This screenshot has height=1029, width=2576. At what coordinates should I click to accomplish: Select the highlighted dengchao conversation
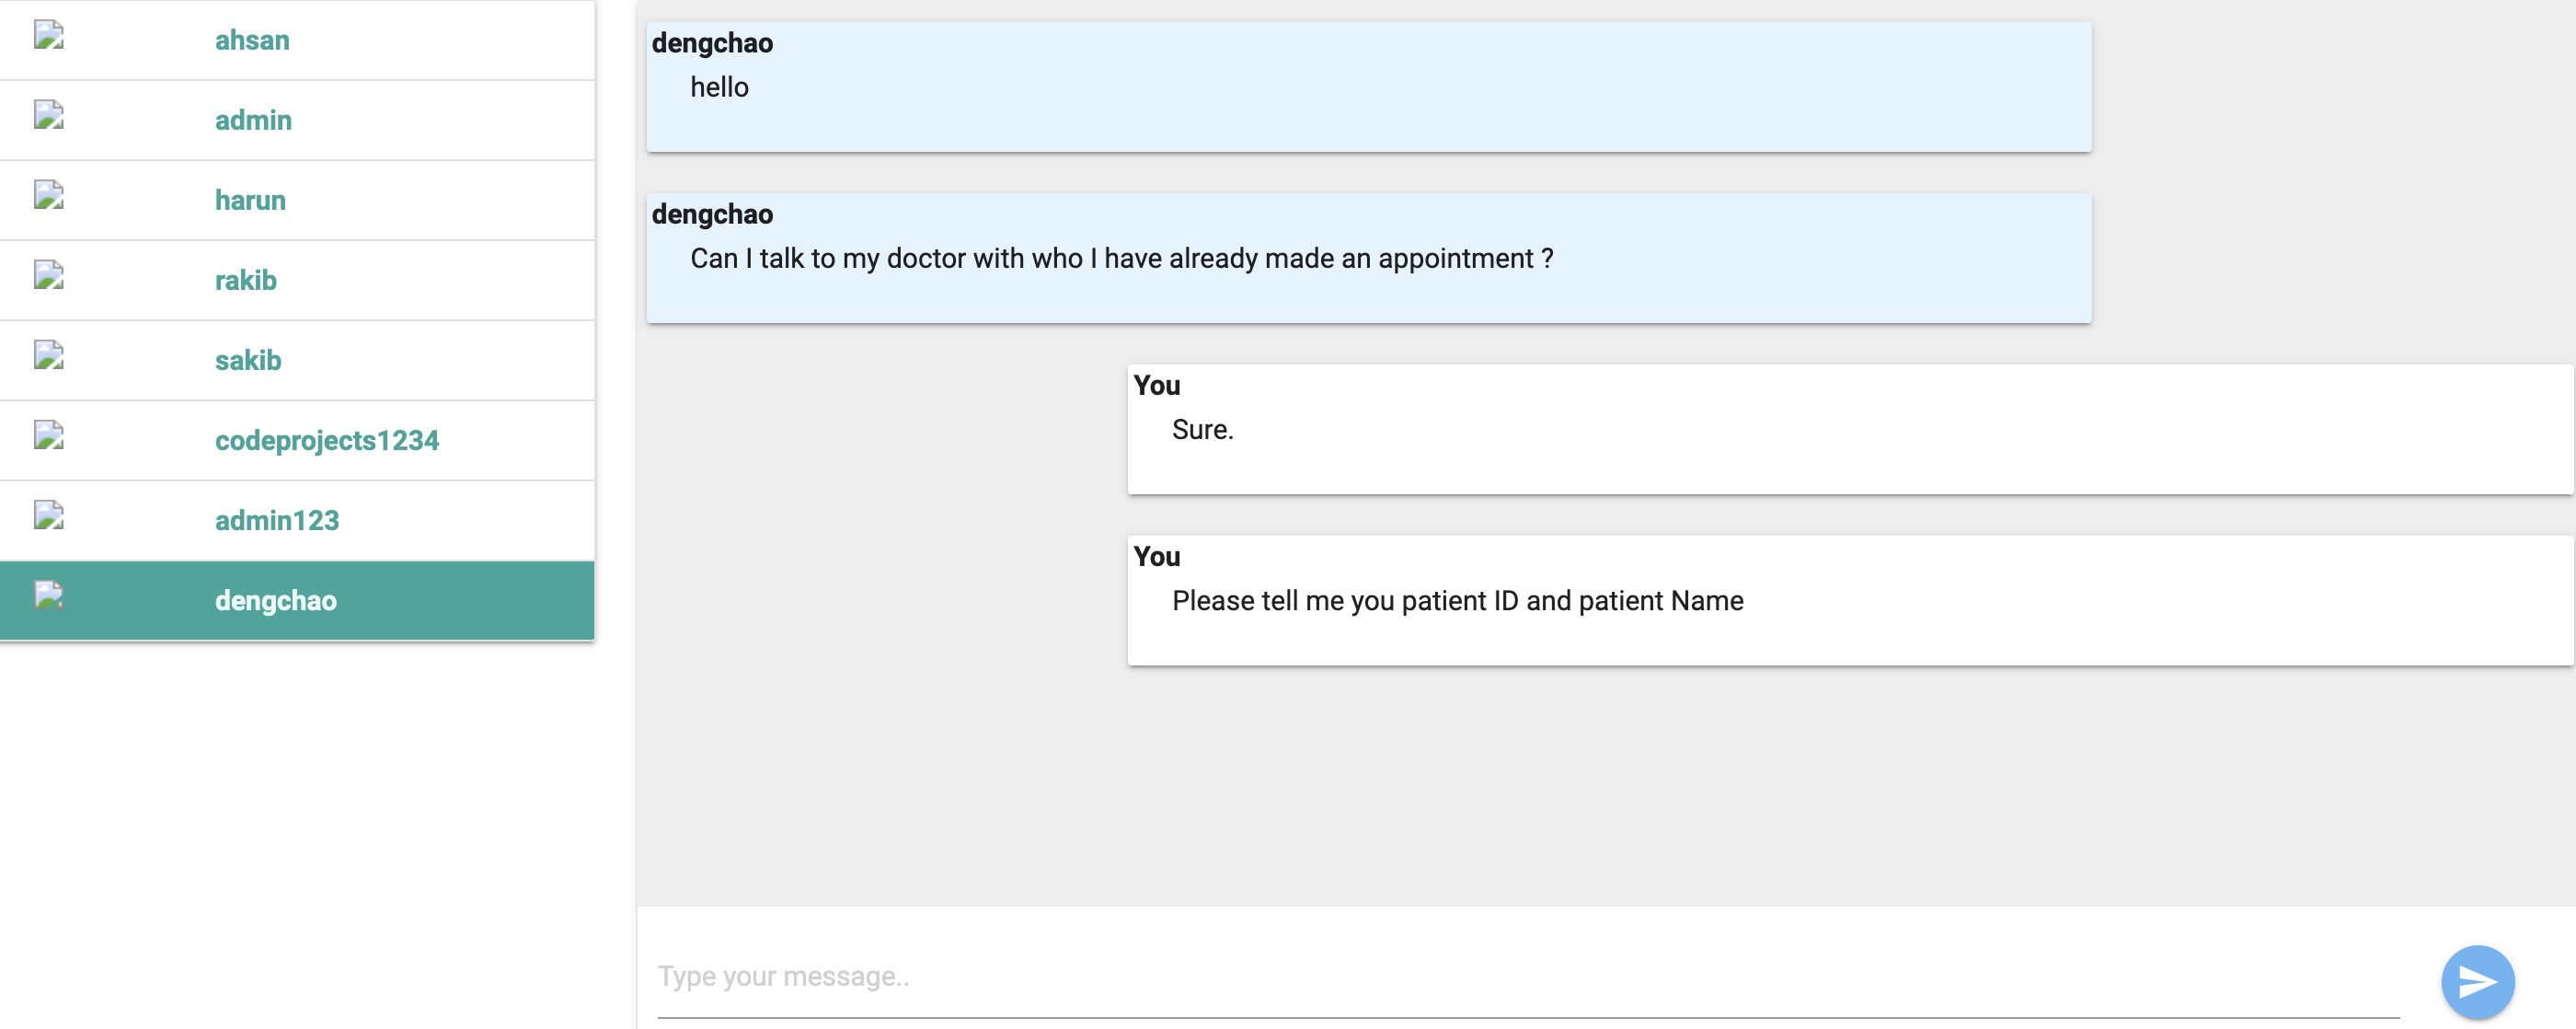pos(276,599)
